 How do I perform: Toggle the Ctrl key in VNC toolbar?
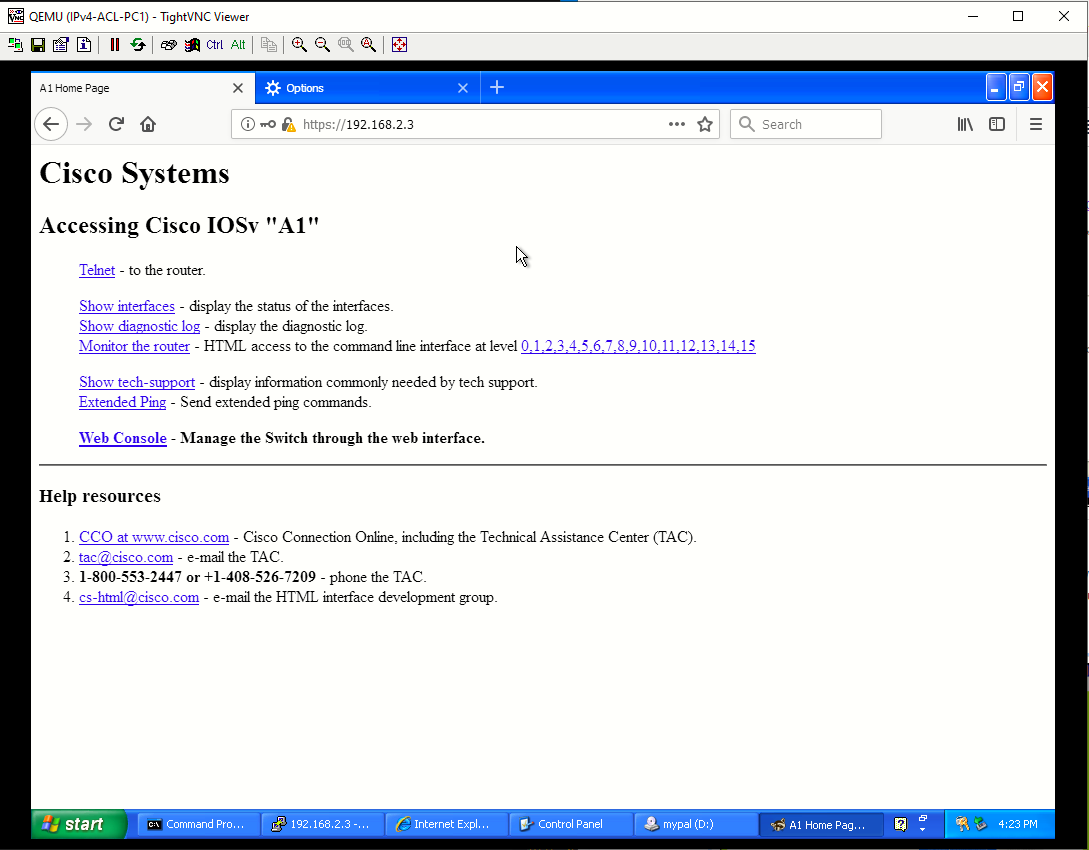(215, 45)
